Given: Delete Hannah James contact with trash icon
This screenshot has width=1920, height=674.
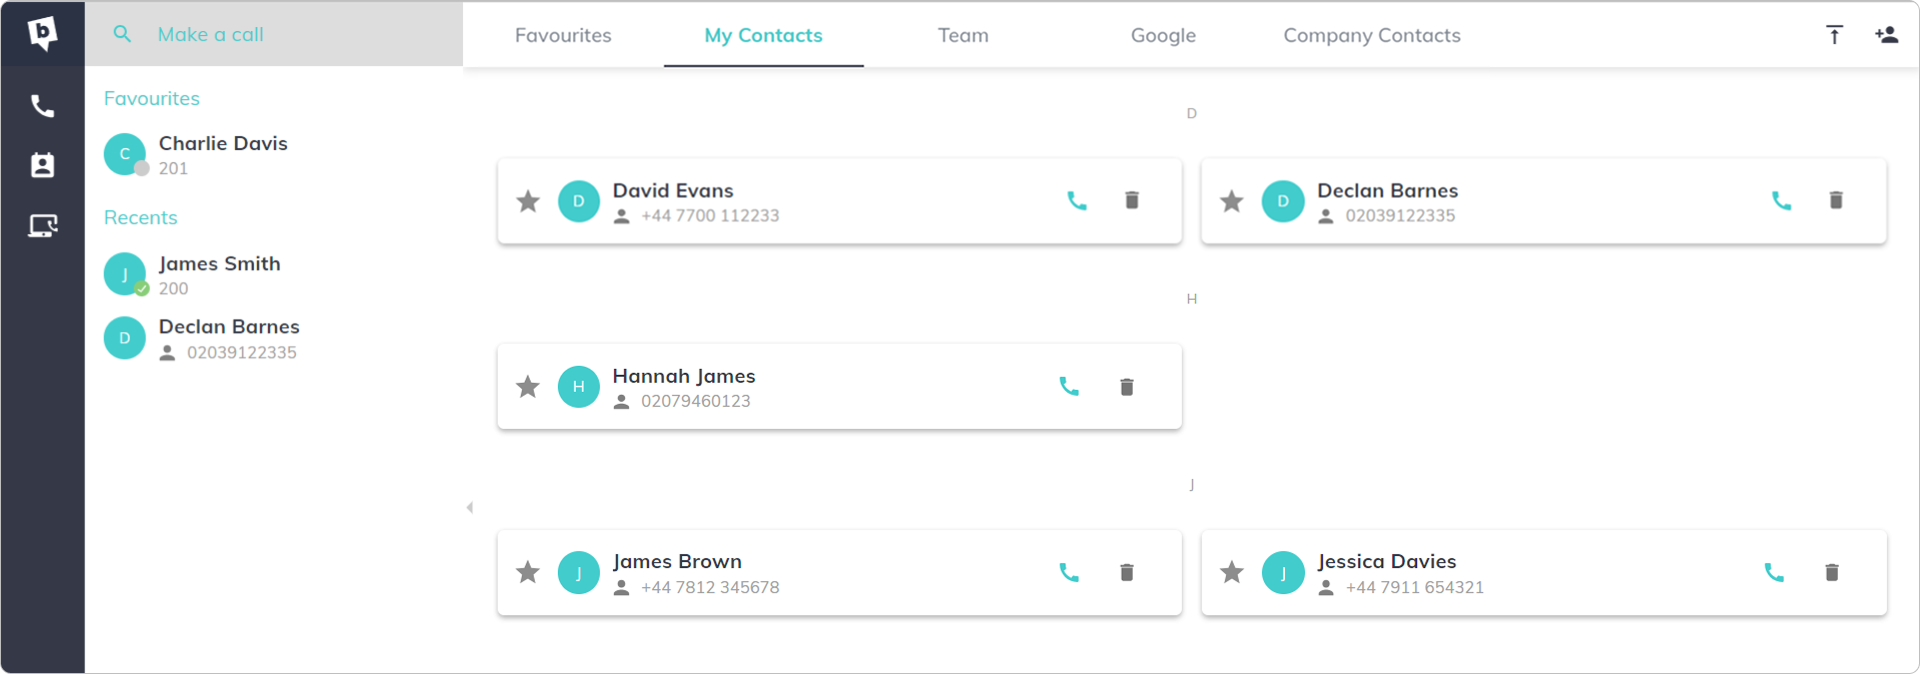Looking at the screenshot, I should 1127,387.
